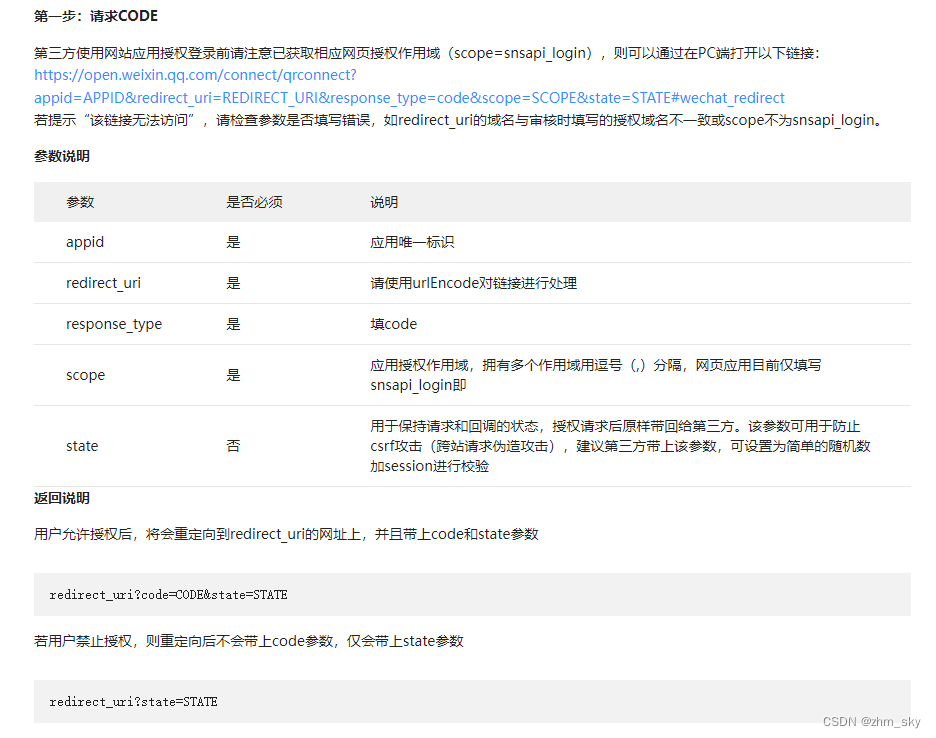Click the '是' cell in the redirect_uri row

point(233,283)
